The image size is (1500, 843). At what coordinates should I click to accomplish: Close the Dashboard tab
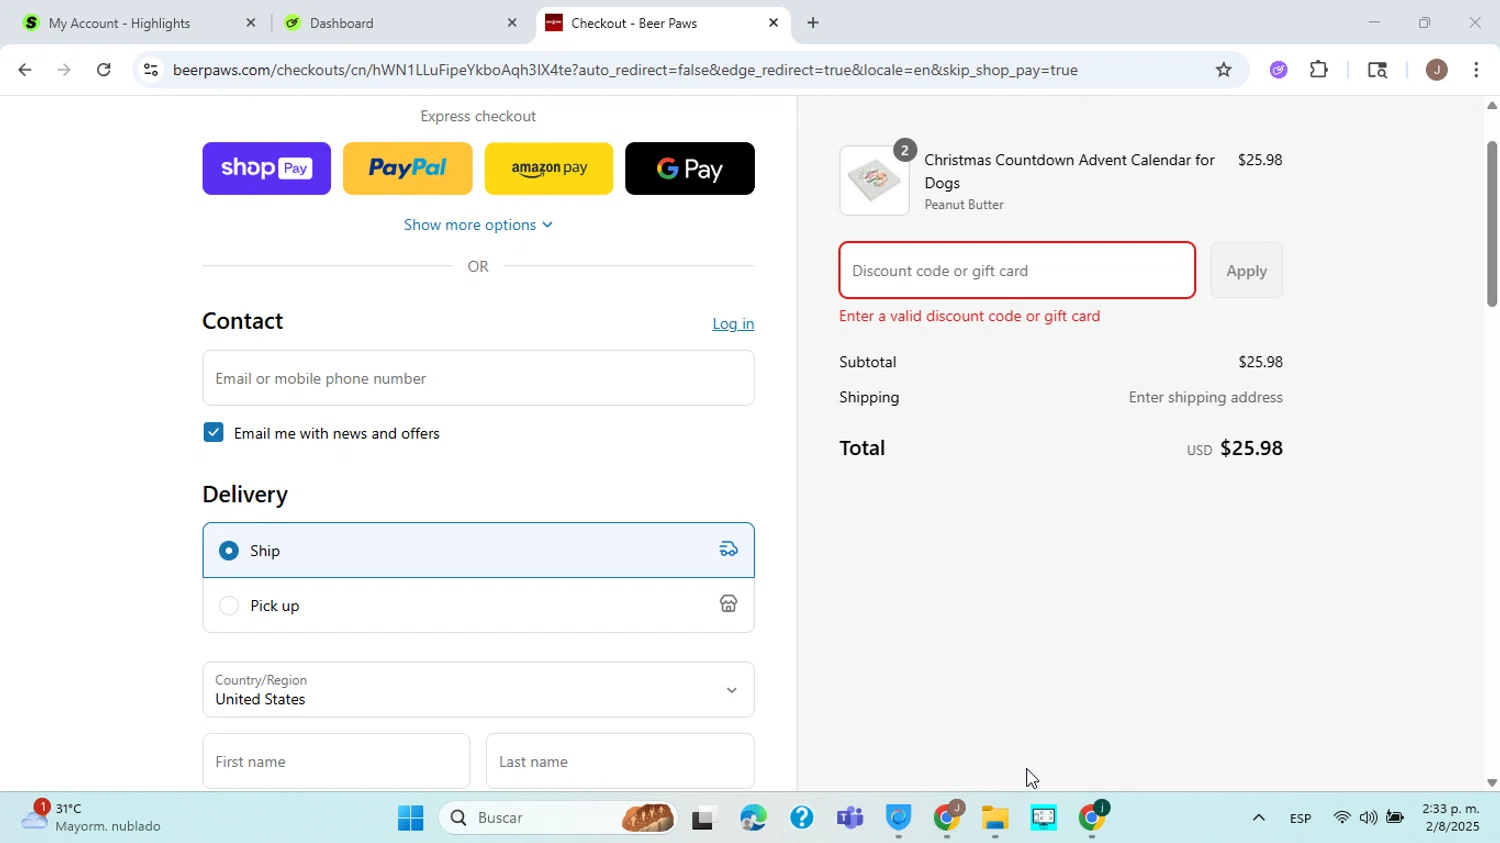[512, 22]
